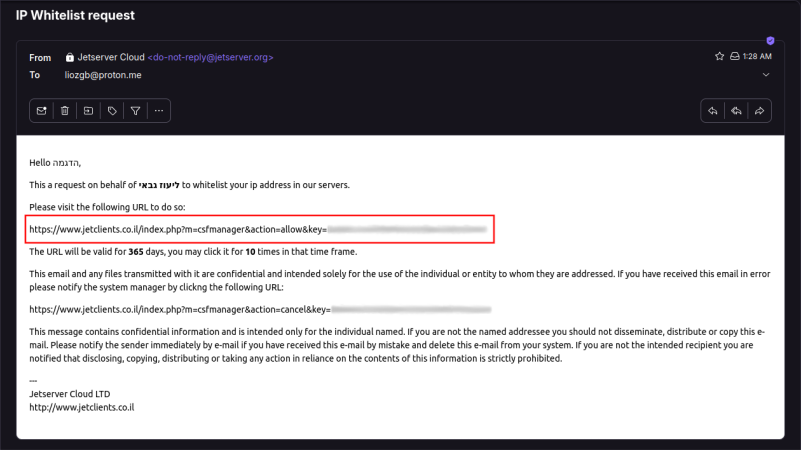Move the email to trash
Screen dimensions: 801x469
(65, 111)
